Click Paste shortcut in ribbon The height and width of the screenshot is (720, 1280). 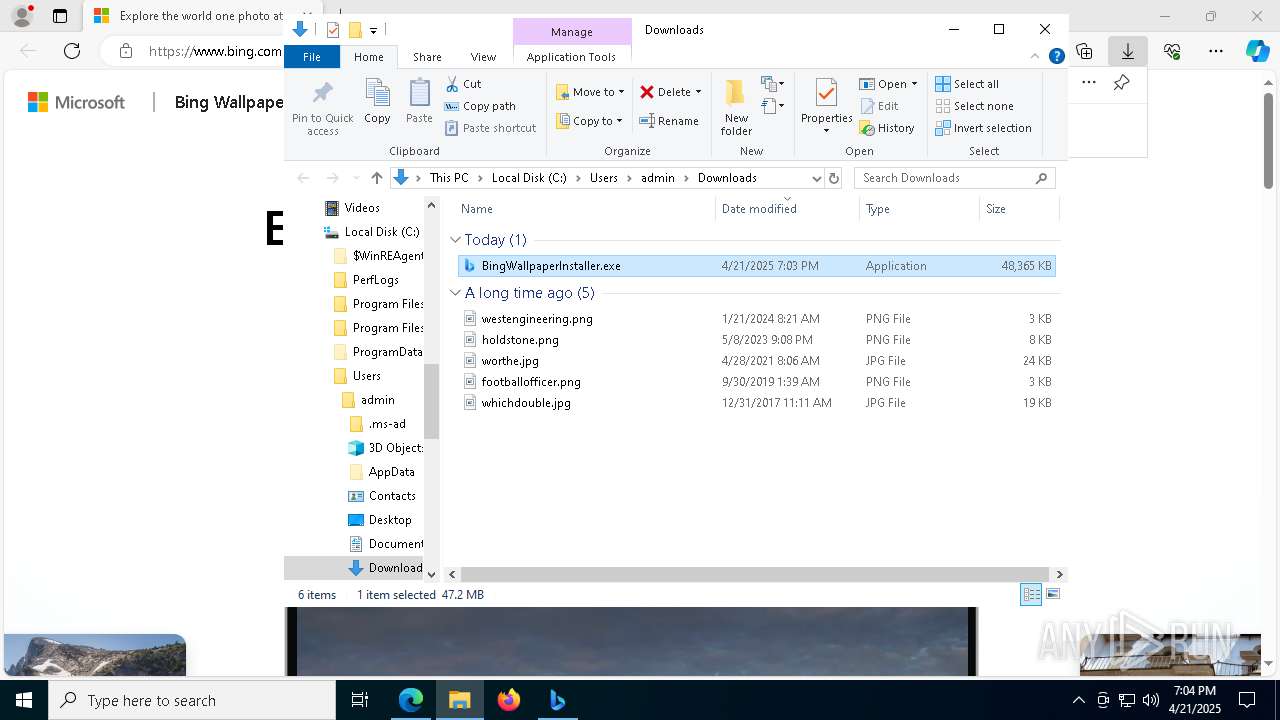coord(491,128)
